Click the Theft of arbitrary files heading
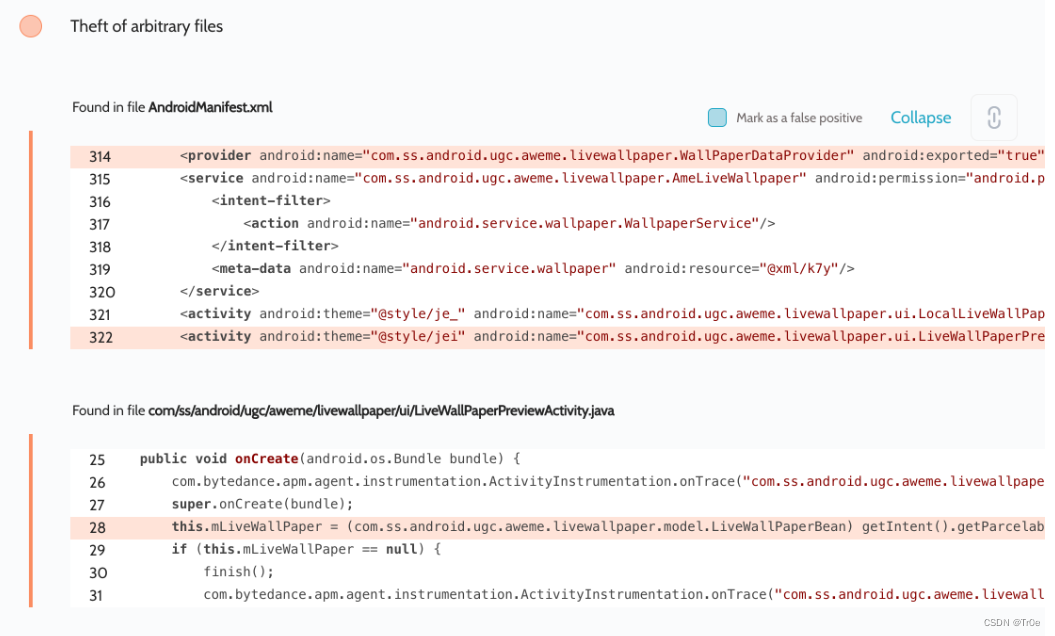This screenshot has height=636, width=1055. 146,26
